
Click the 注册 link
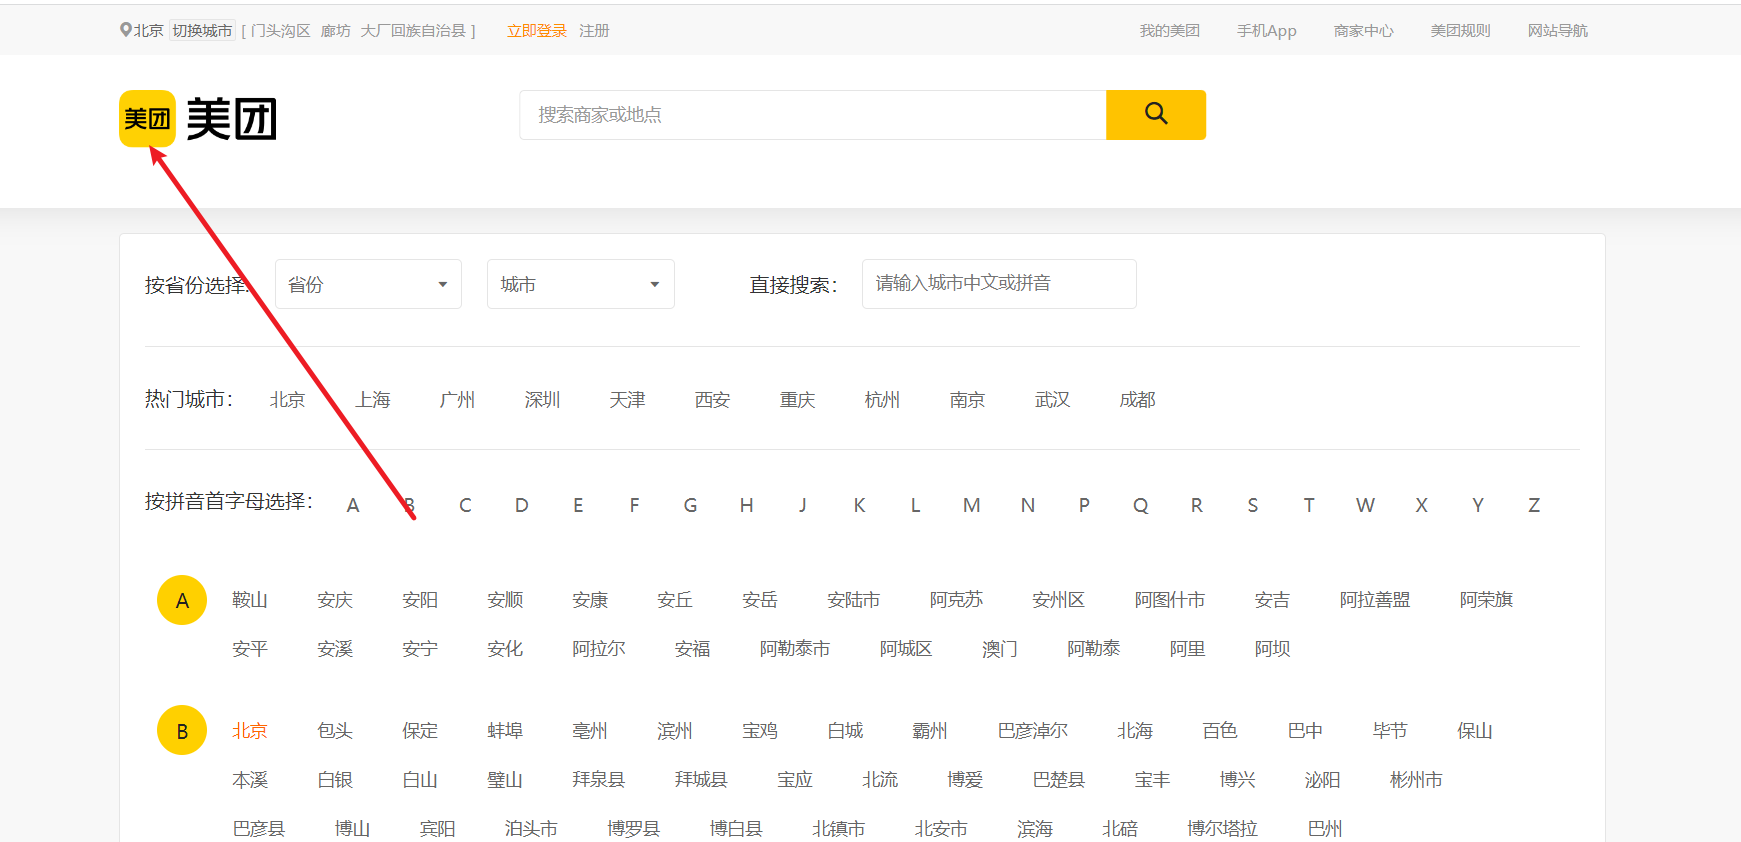point(594,31)
